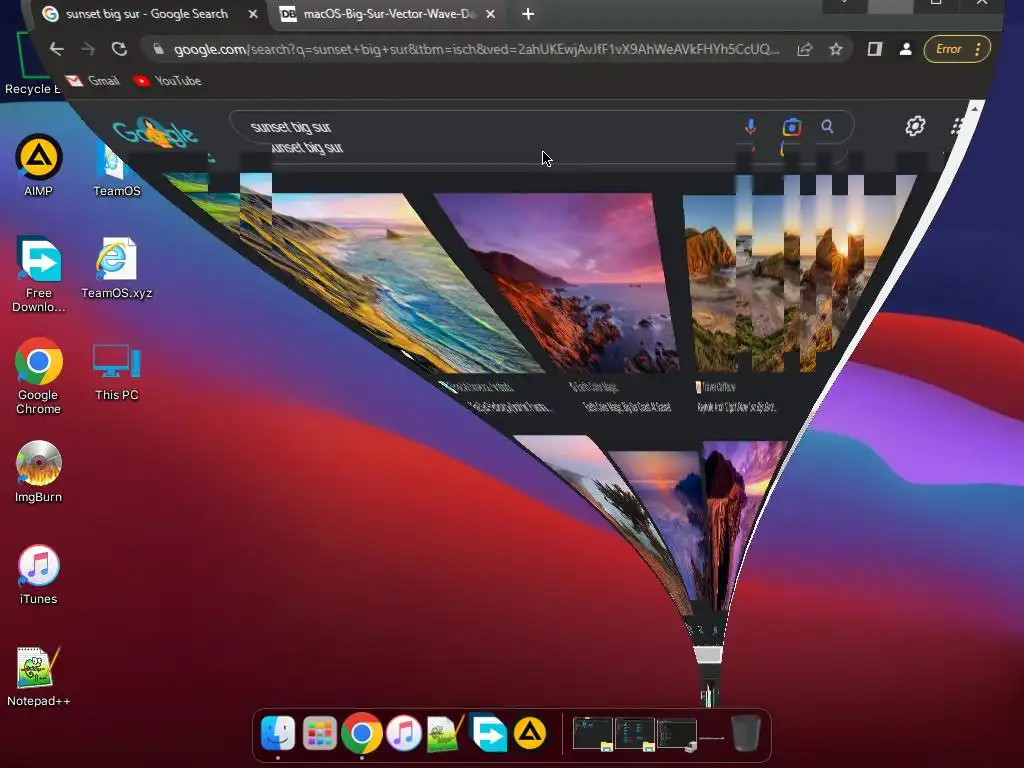Image resolution: width=1024 pixels, height=768 pixels.
Task: Click the magnifier search icon in Google
Action: pyautogui.click(x=827, y=127)
